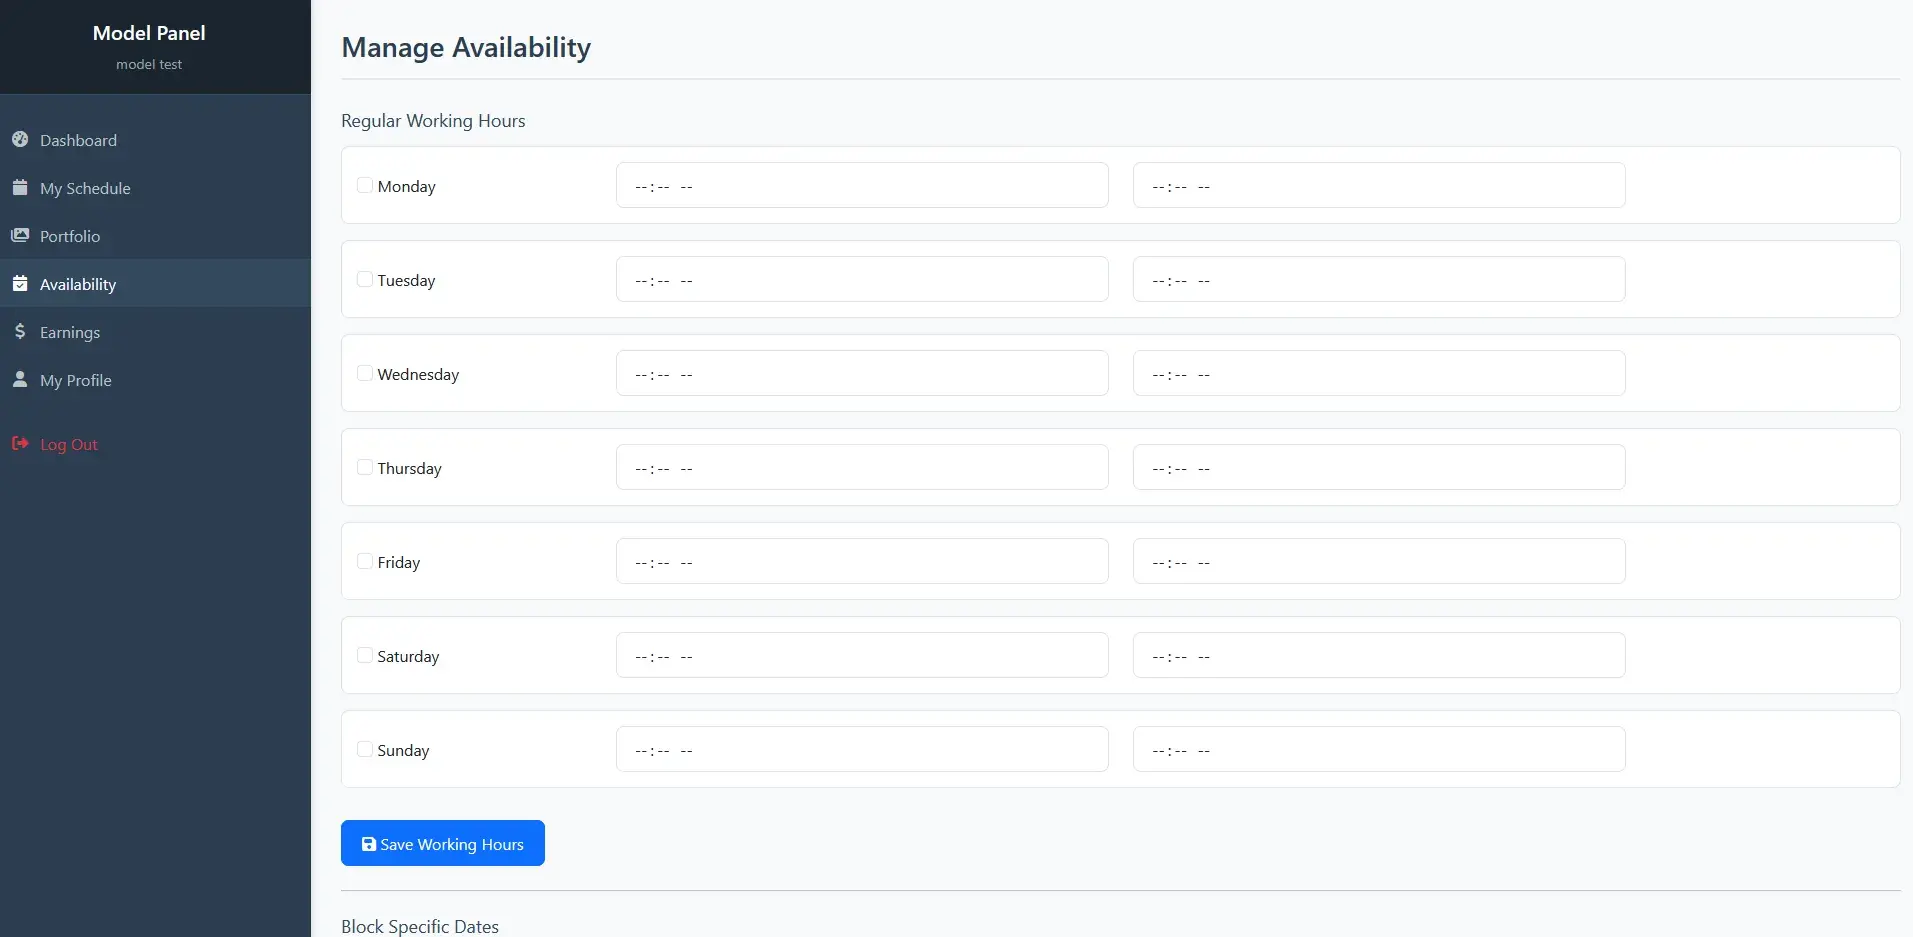The image size is (1913, 937).
Task: Click the Tuesday end time field
Action: pos(1378,279)
